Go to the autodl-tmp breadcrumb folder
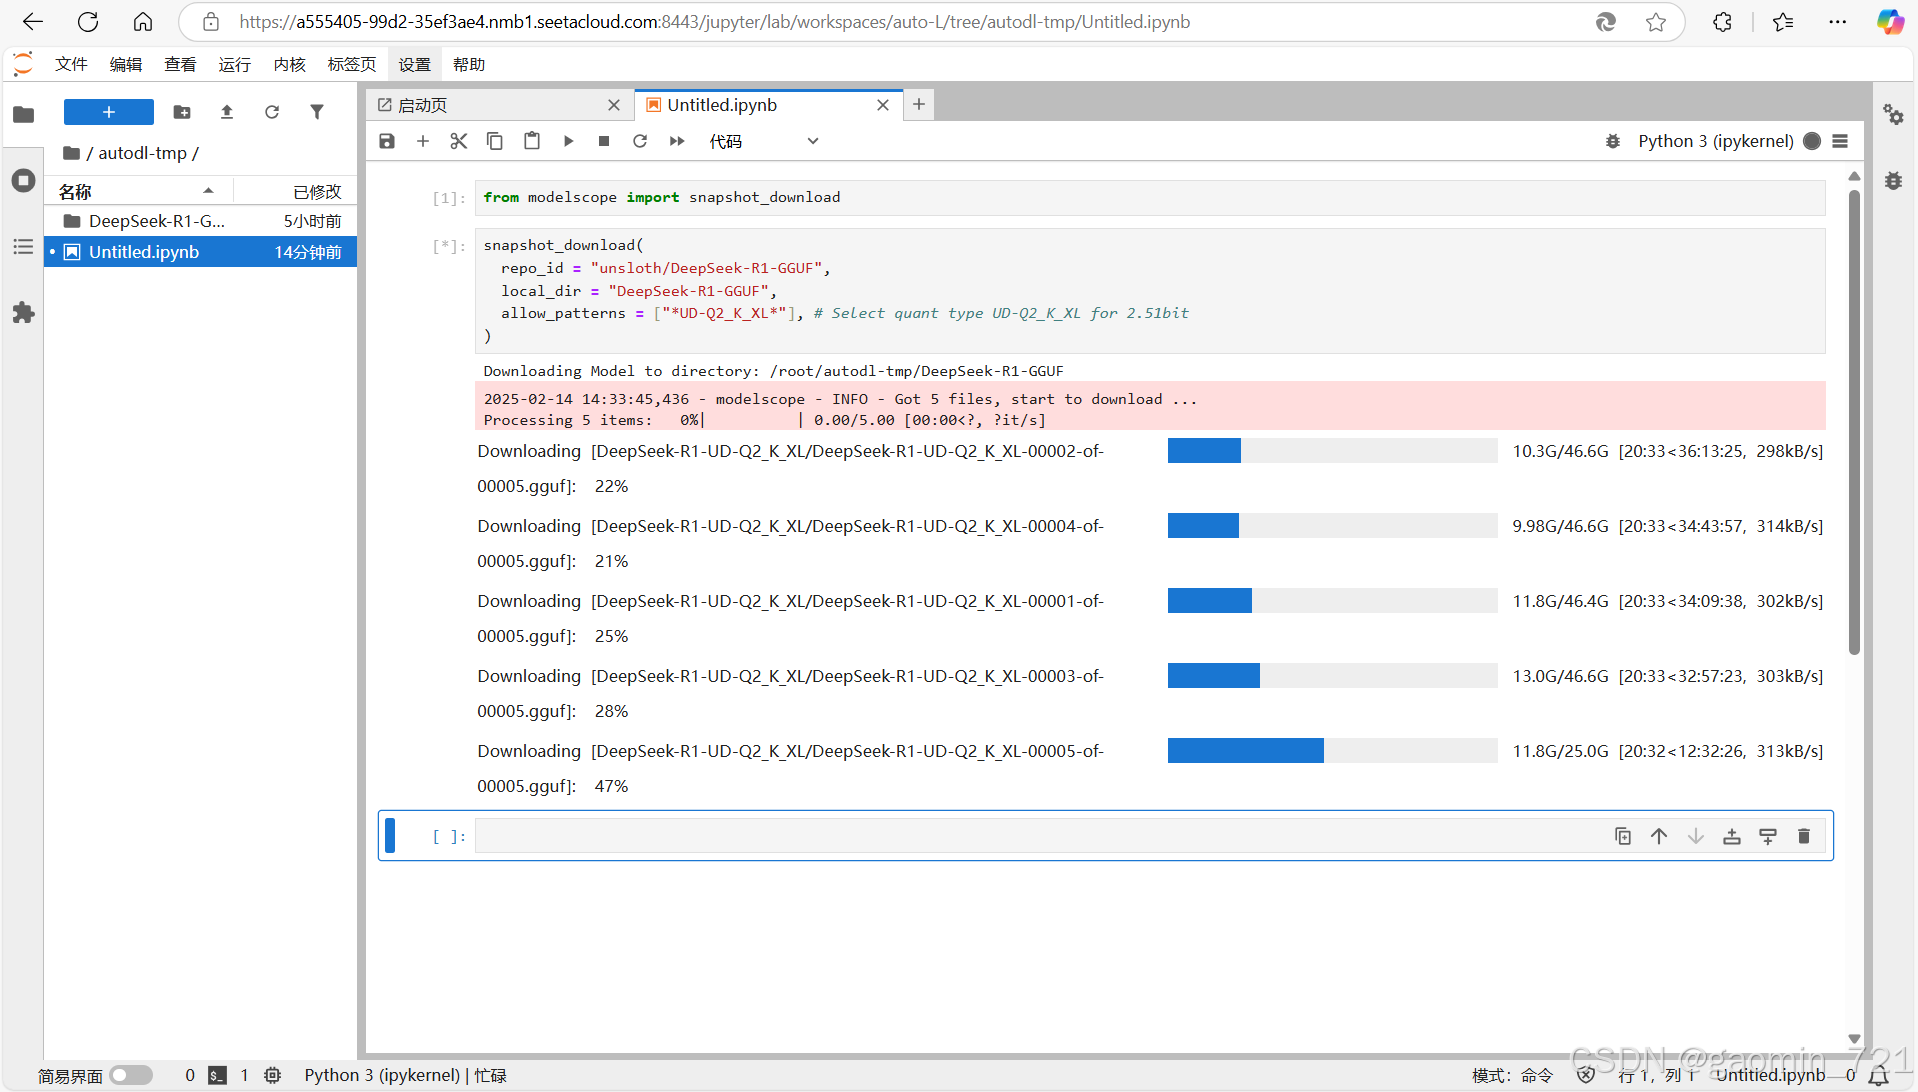The width and height of the screenshot is (1918, 1092). pyautogui.click(x=142, y=153)
